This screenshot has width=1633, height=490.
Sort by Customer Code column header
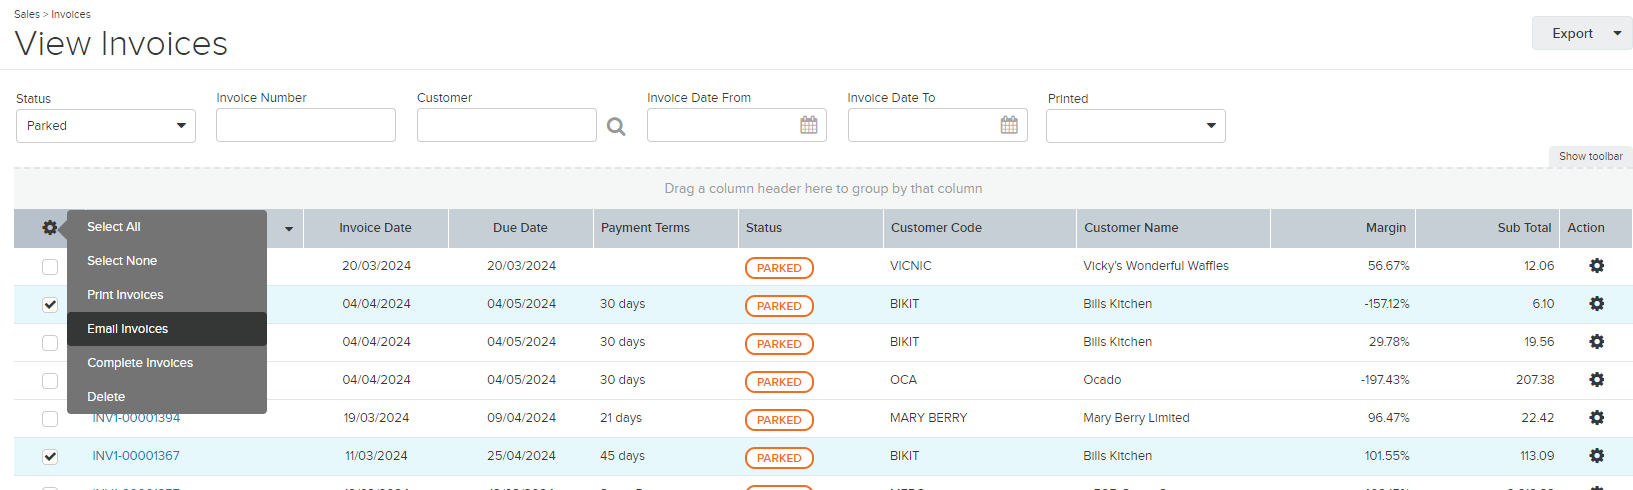point(979,228)
